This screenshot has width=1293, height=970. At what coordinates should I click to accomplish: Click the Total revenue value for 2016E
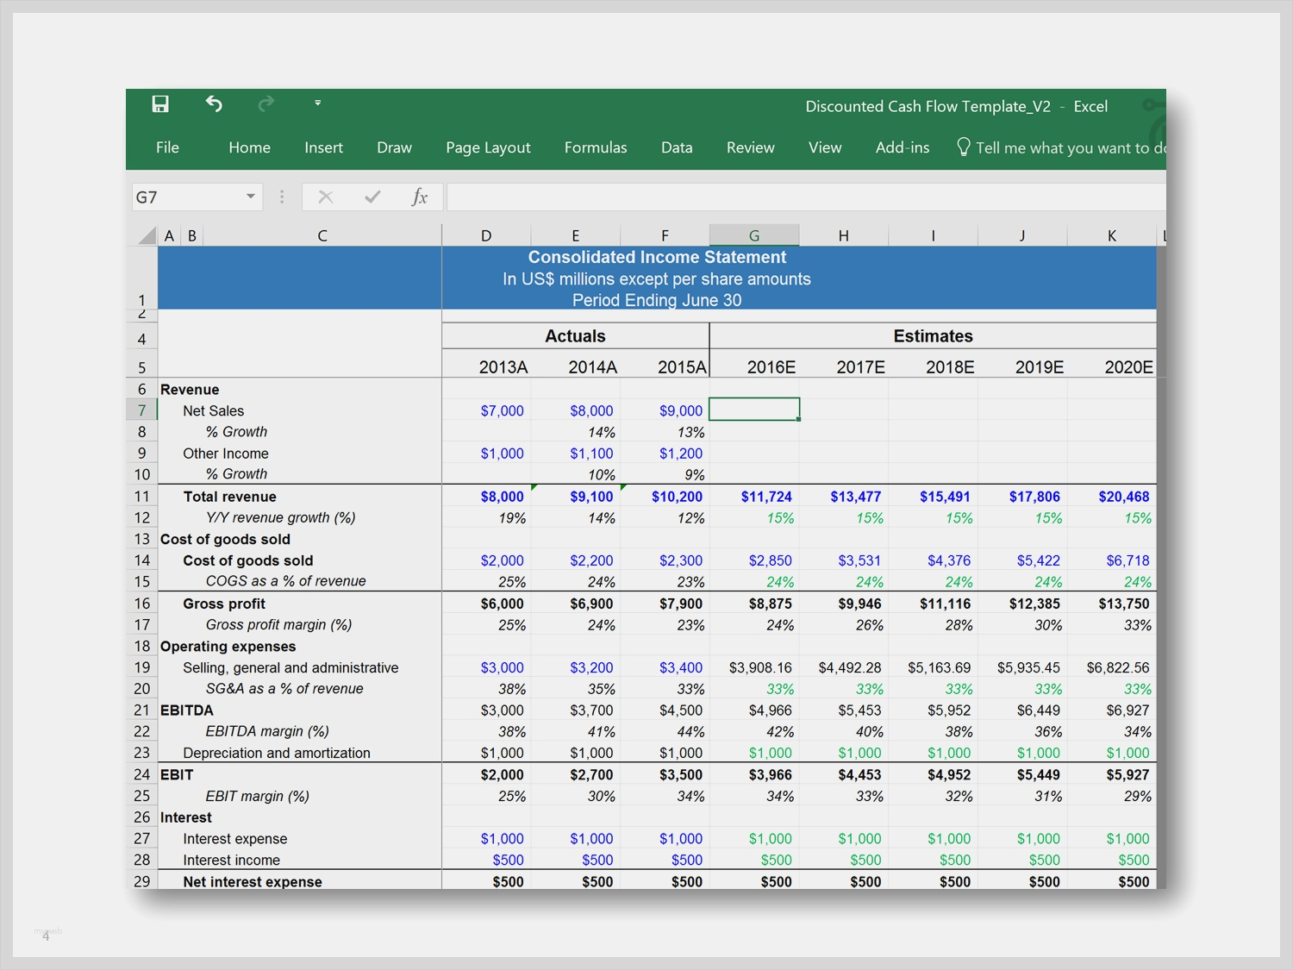click(x=766, y=496)
